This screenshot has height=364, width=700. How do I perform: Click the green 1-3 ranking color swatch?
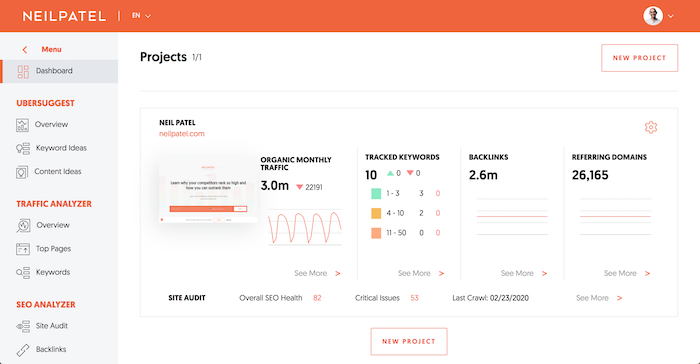[x=376, y=193]
